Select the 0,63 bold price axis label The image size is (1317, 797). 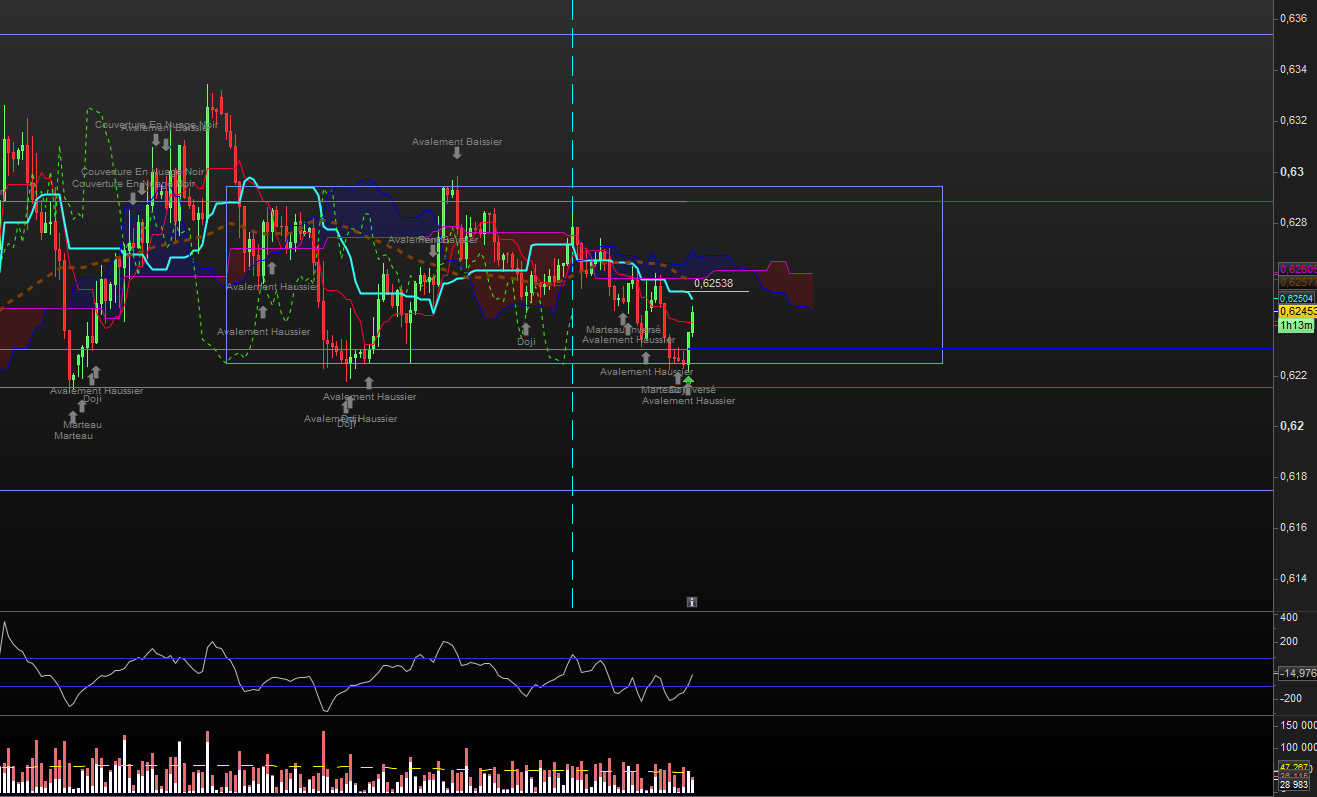click(1292, 171)
